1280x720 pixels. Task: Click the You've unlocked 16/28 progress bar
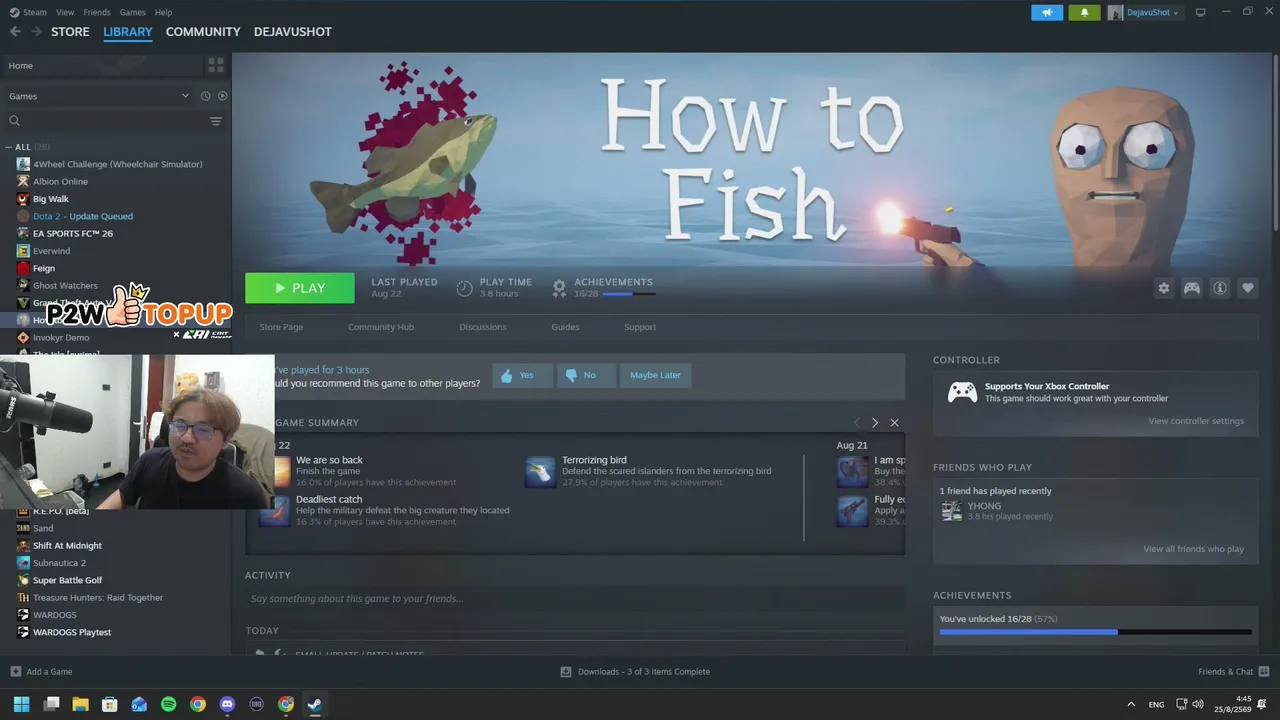tap(1096, 632)
